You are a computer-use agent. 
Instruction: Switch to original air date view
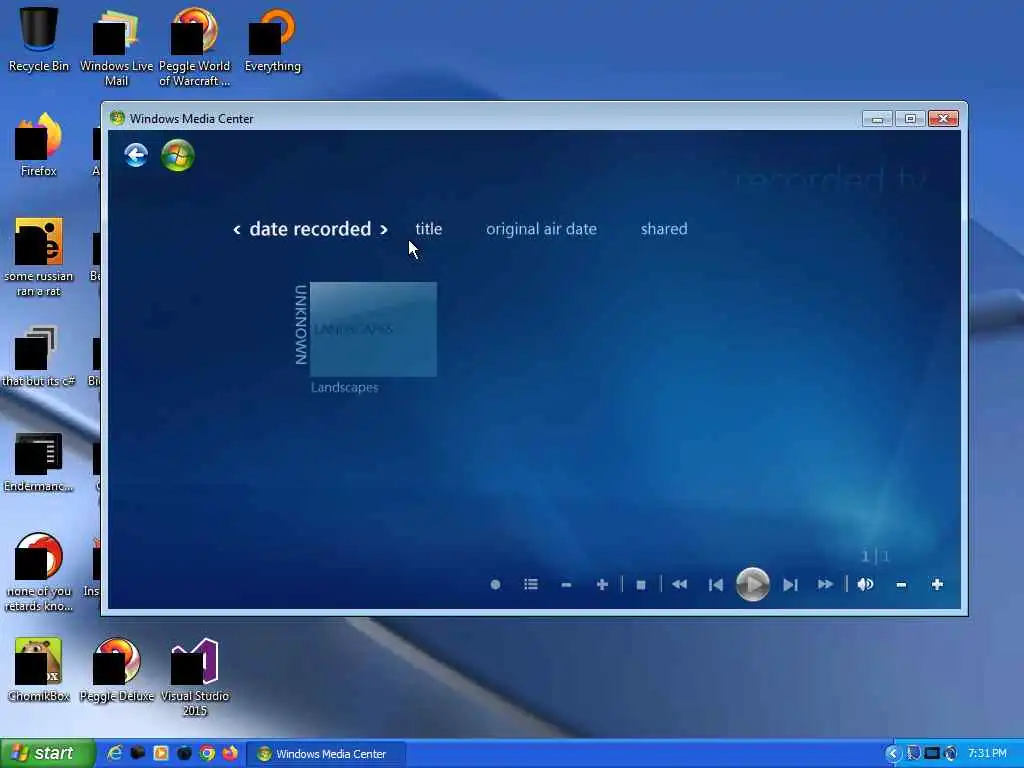(541, 229)
